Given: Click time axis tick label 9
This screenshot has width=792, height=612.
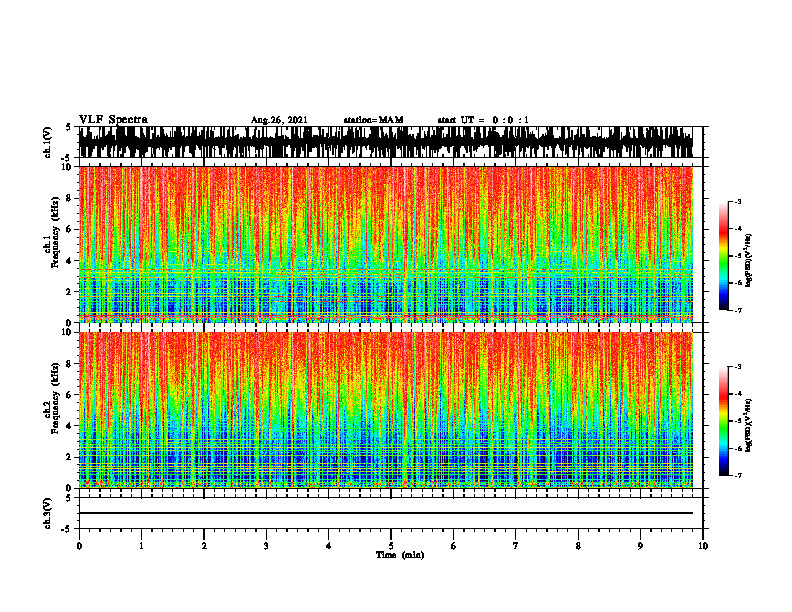Looking at the screenshot, I should (640, 546).
